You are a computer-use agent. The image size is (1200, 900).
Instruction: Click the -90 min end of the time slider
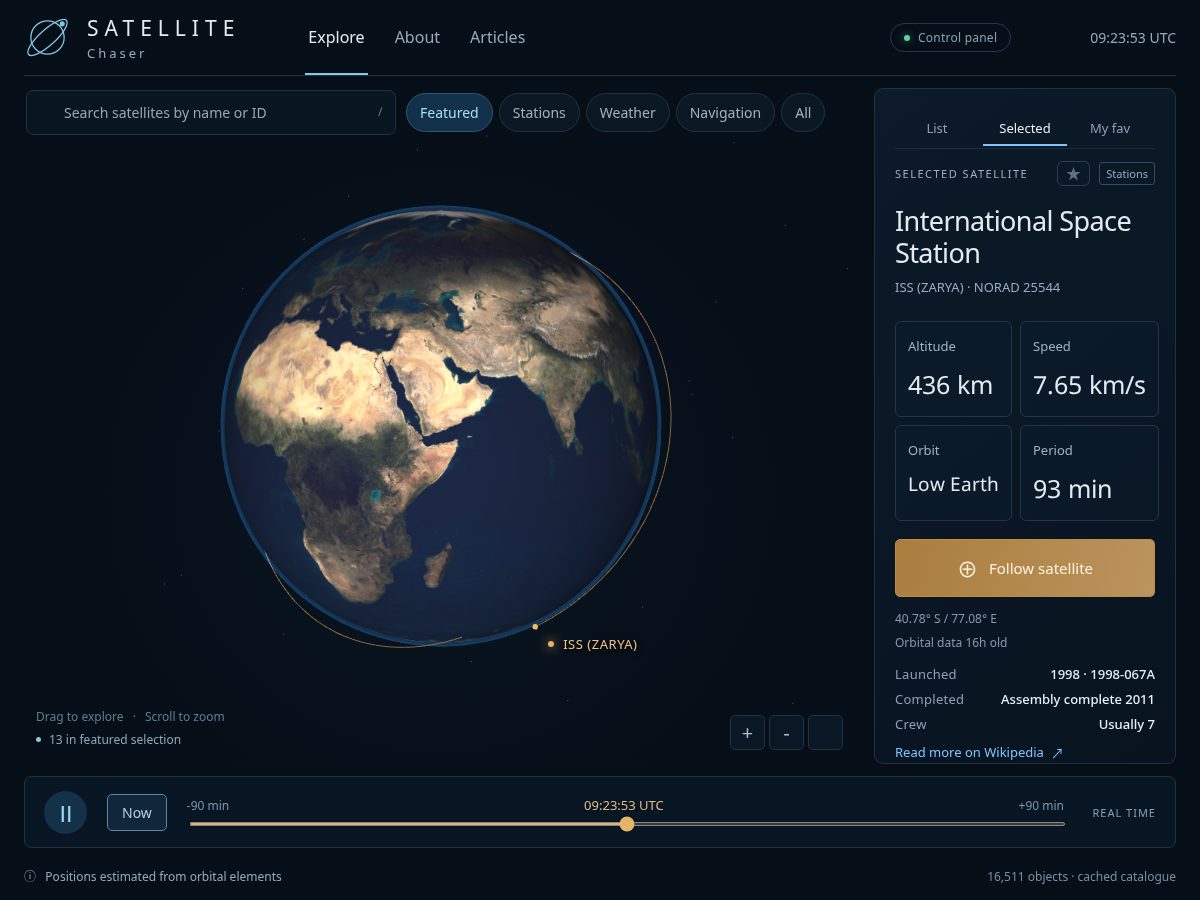207,806
